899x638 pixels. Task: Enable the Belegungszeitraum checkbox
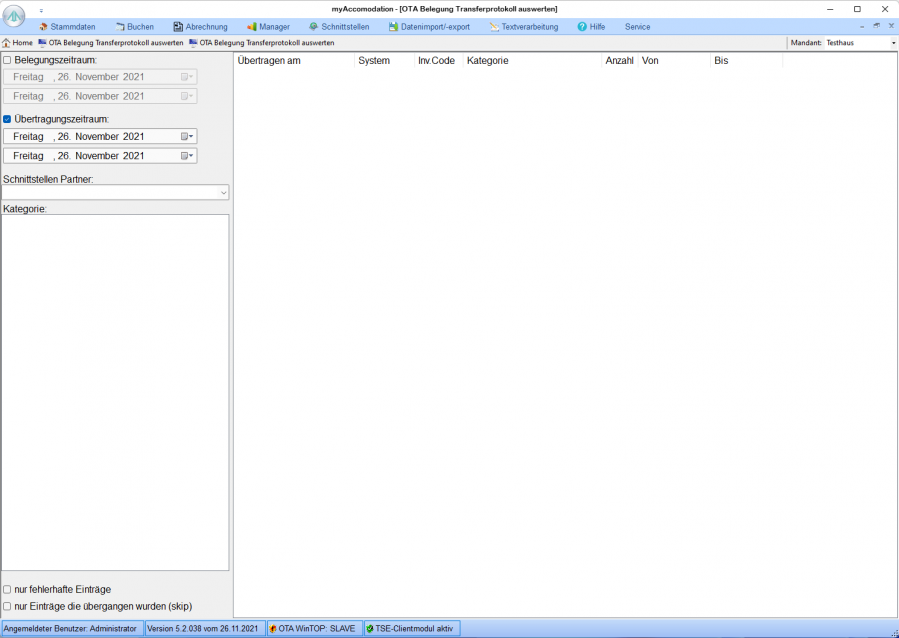[8, 60]
